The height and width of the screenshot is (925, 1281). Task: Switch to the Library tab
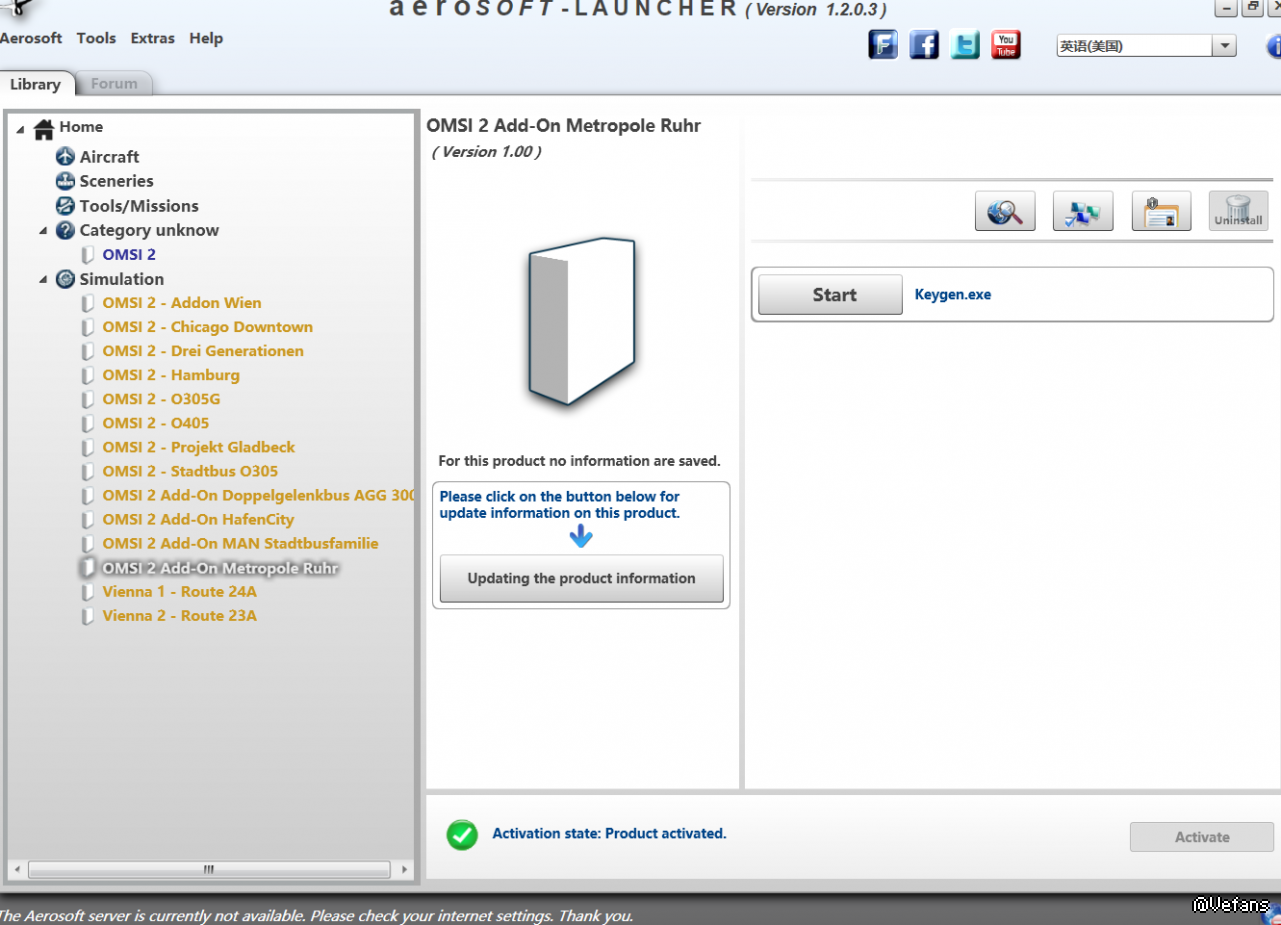pos(36,84)
